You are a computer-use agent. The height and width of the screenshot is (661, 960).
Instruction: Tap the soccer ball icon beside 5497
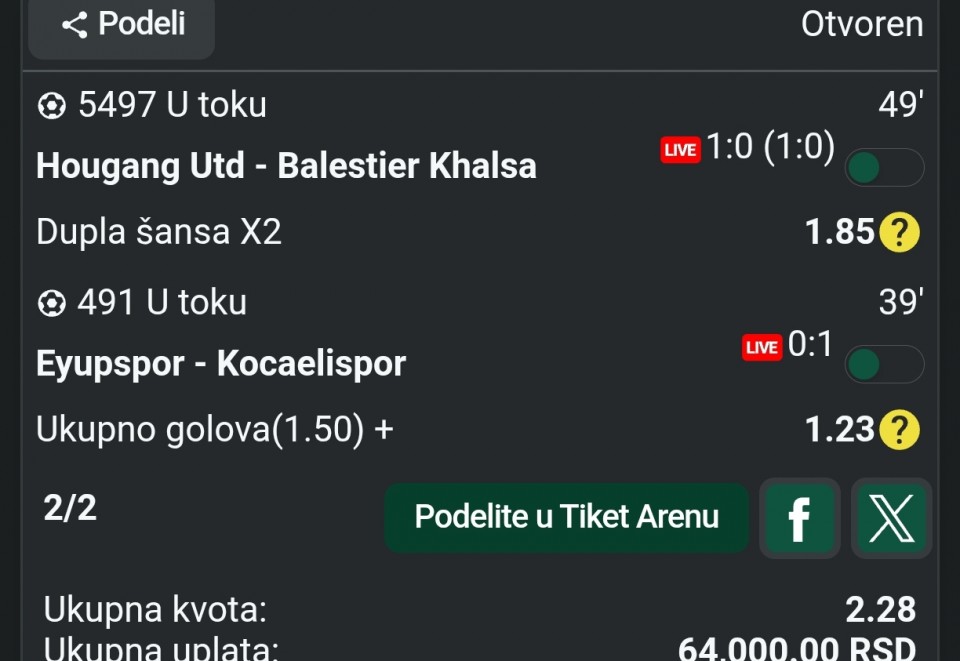pos(51,106)
